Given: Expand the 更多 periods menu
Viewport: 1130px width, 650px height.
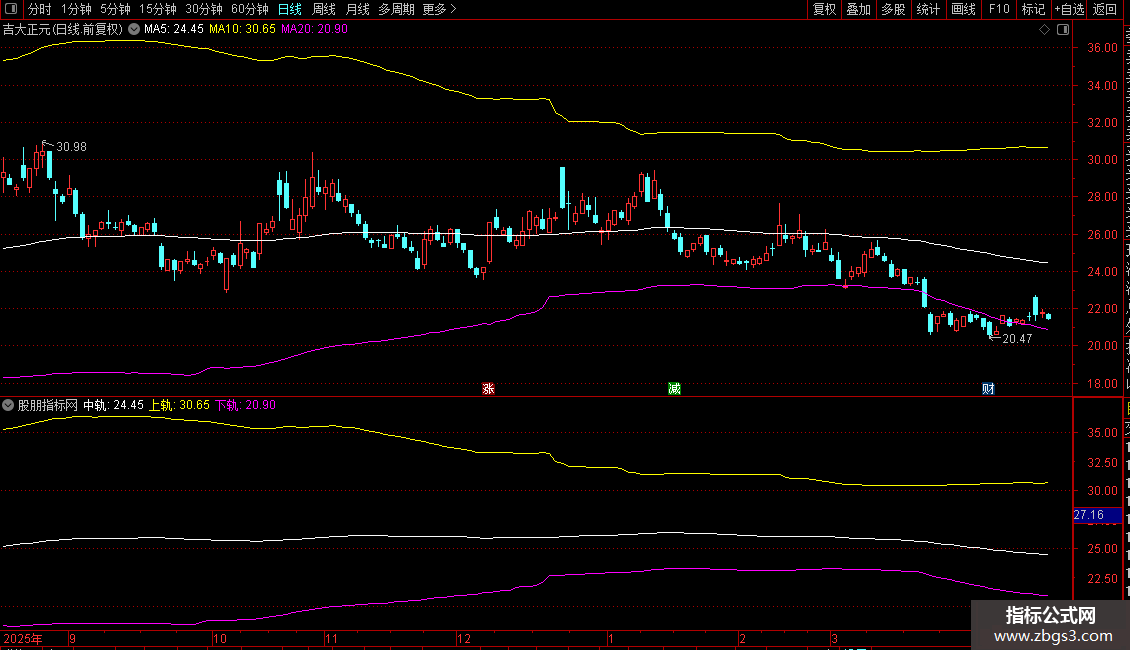Looking at the screenshot, I should (440, 9).
